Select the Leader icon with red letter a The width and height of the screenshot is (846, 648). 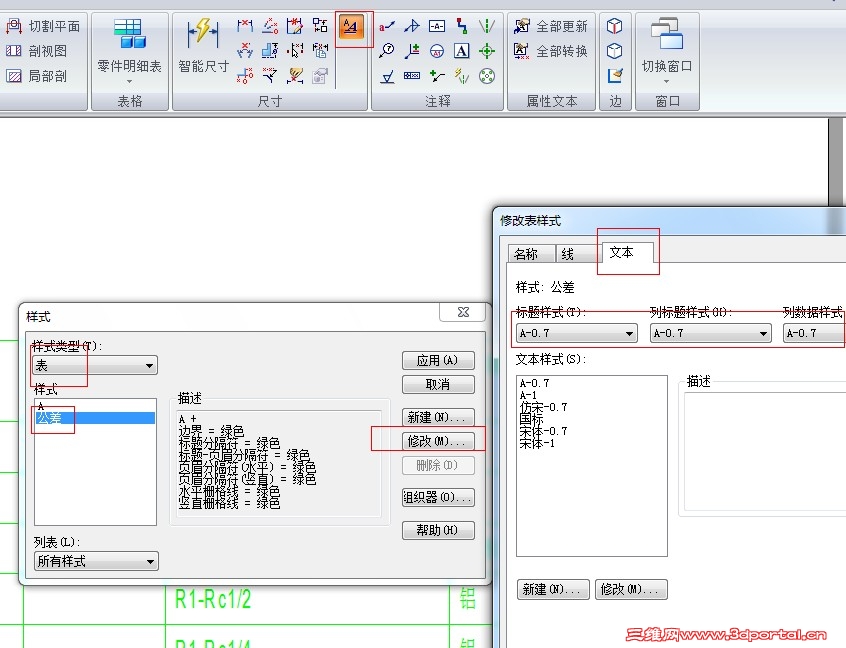386,26
